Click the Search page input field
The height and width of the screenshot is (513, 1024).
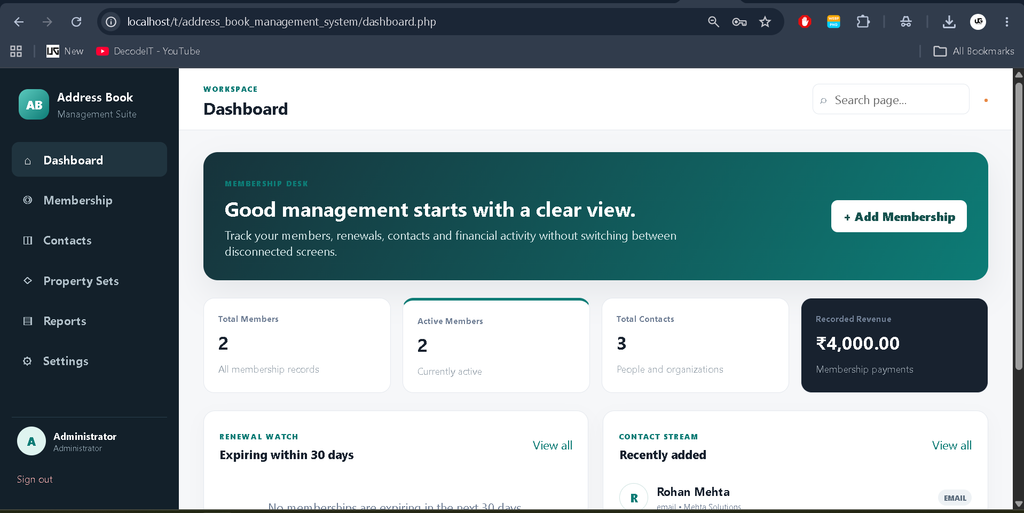[891, 100]
